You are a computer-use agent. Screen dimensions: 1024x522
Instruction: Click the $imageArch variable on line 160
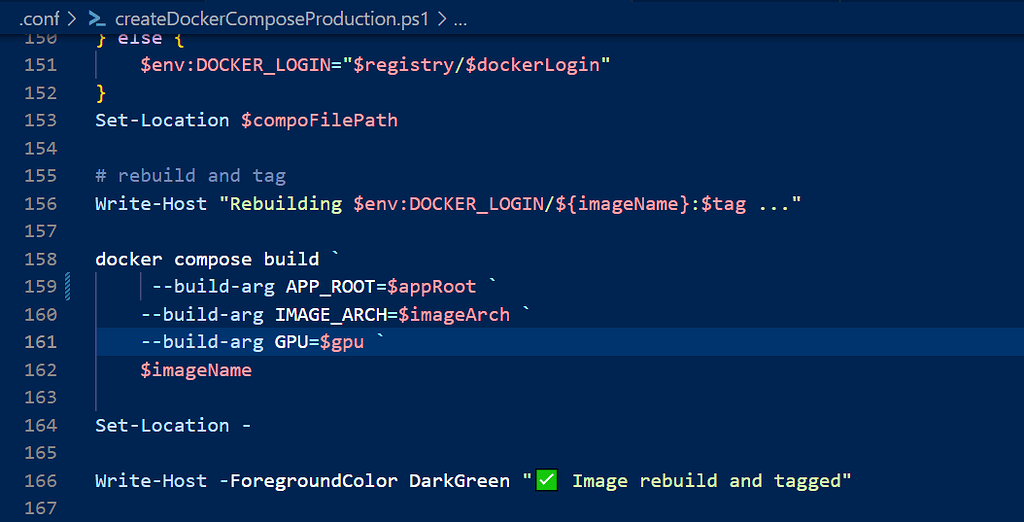(x=454, y=315)
